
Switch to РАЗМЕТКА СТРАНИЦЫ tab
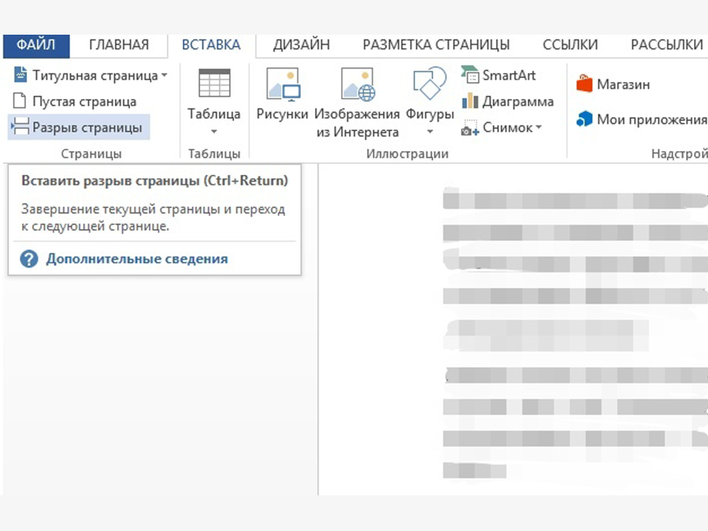point(436,45)
